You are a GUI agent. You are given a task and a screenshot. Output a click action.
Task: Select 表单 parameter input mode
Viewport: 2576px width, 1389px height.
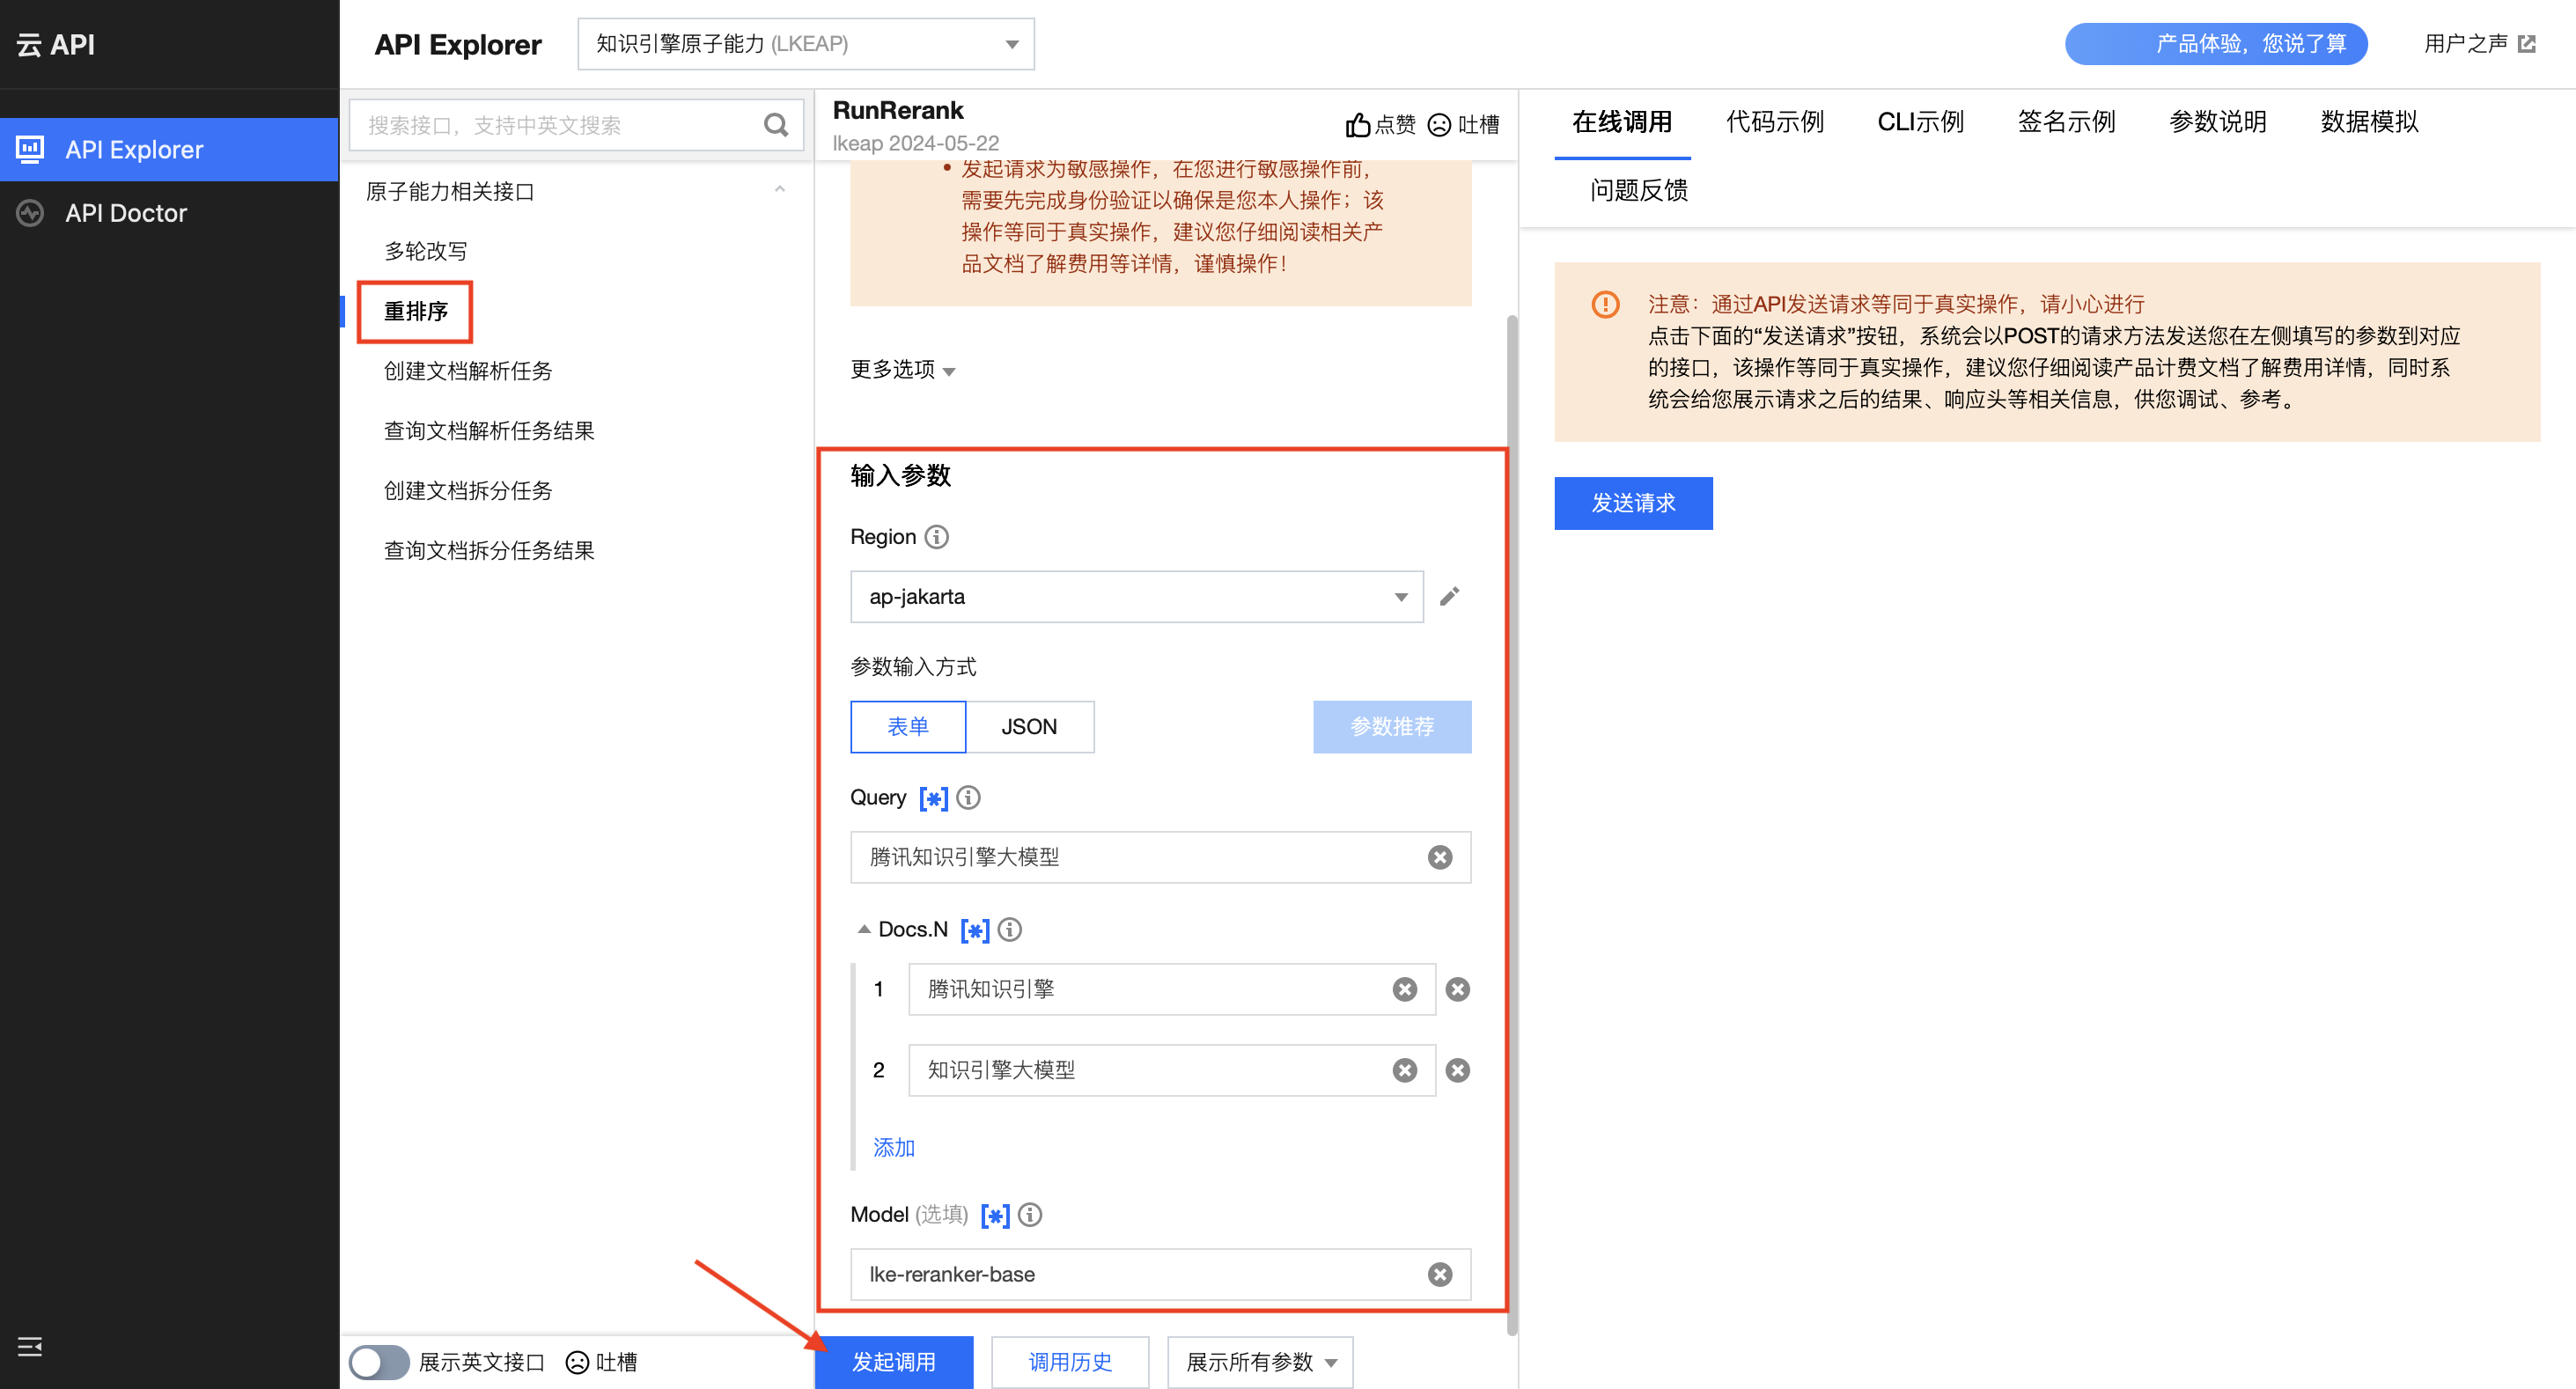[x=907, y=727]
